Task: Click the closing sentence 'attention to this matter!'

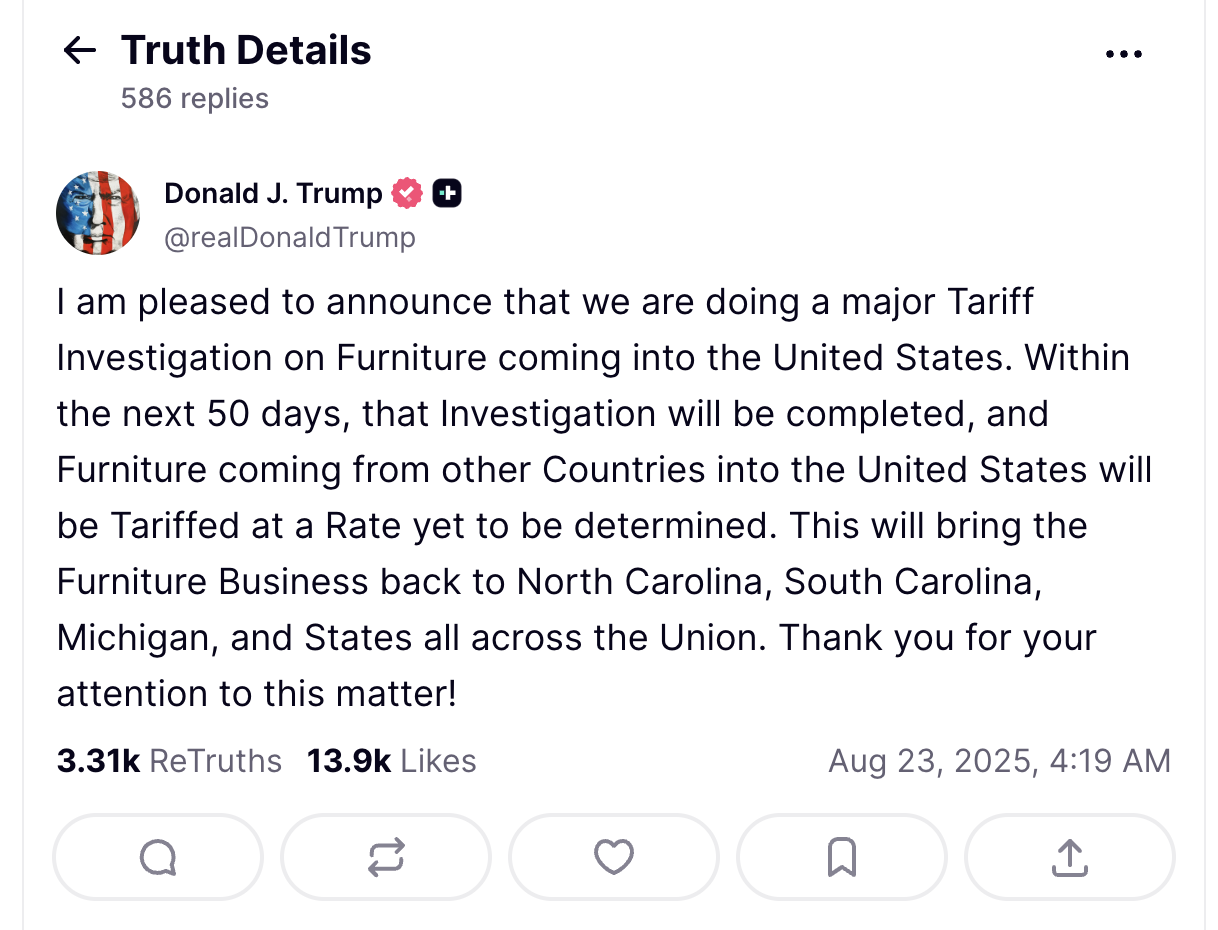Action: [x=257, y=694]
